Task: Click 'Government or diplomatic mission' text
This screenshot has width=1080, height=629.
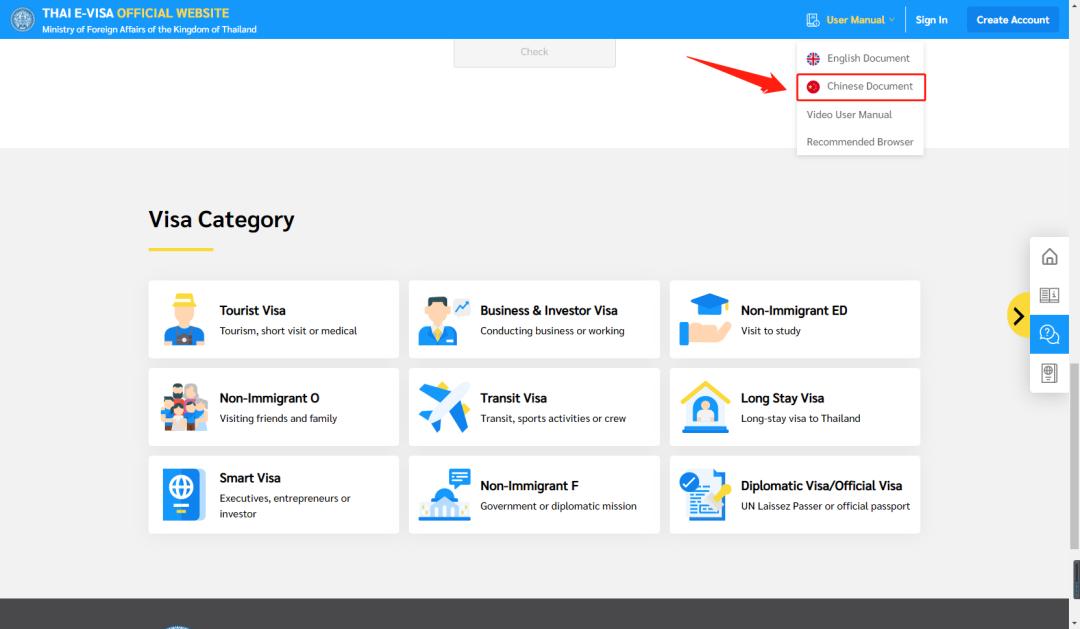Action: click(x=559, y=506)
